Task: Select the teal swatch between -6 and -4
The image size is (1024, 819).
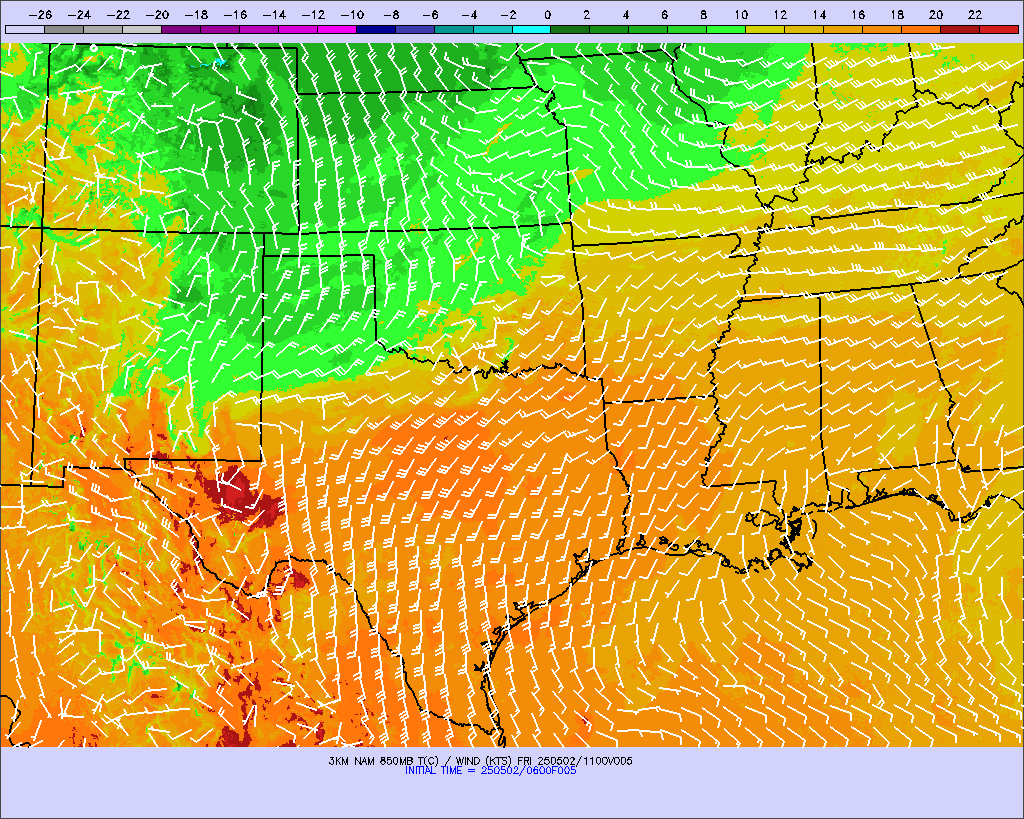Action: coord(454,29)
